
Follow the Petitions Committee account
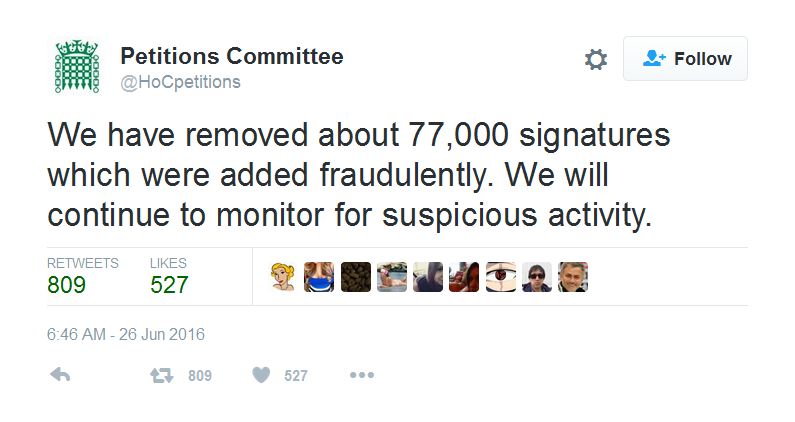point(685,59)
